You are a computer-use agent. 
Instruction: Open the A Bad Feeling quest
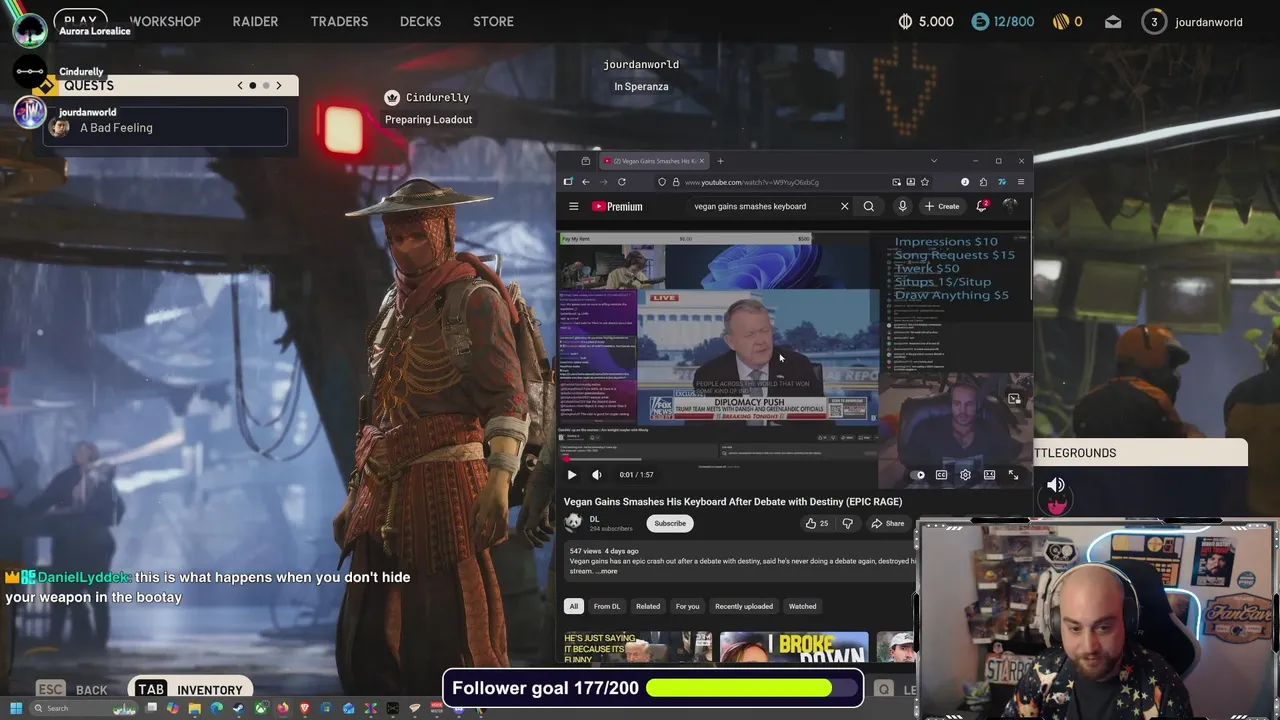pyautogui.click(x=166, y=127)
